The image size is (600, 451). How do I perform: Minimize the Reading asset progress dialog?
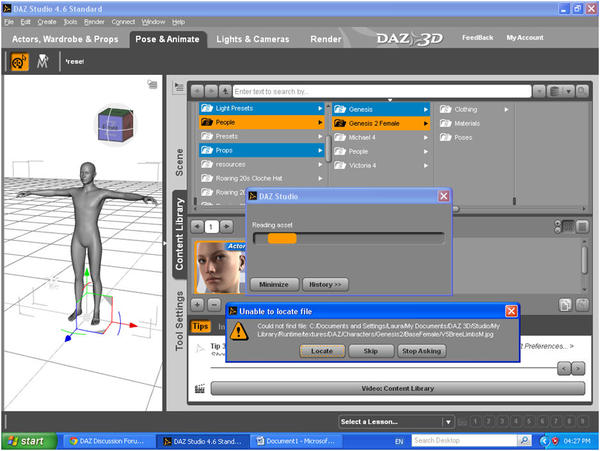[274, 285]
